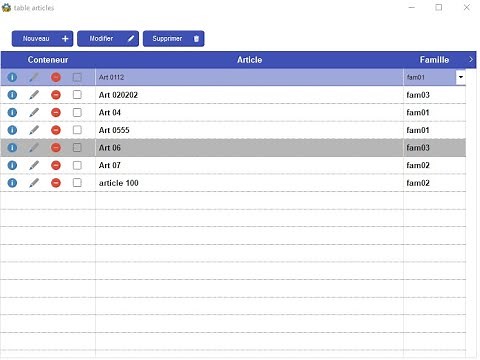The width and height of the screenshot is (480, 360).
Task: Edit the Art 0112 article name field
Action: [x=249, y=77]
